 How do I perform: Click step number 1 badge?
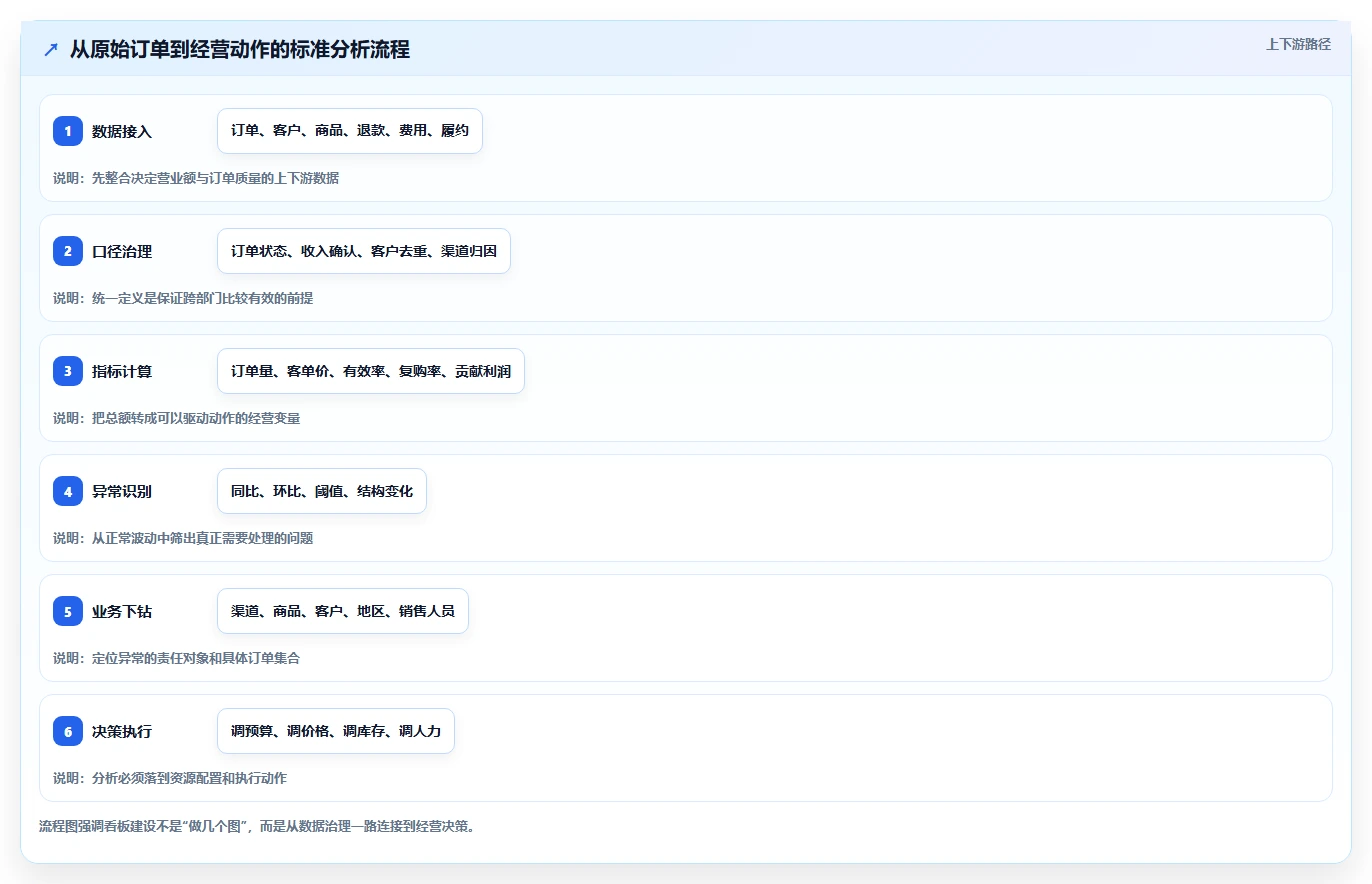pos(68,131)
